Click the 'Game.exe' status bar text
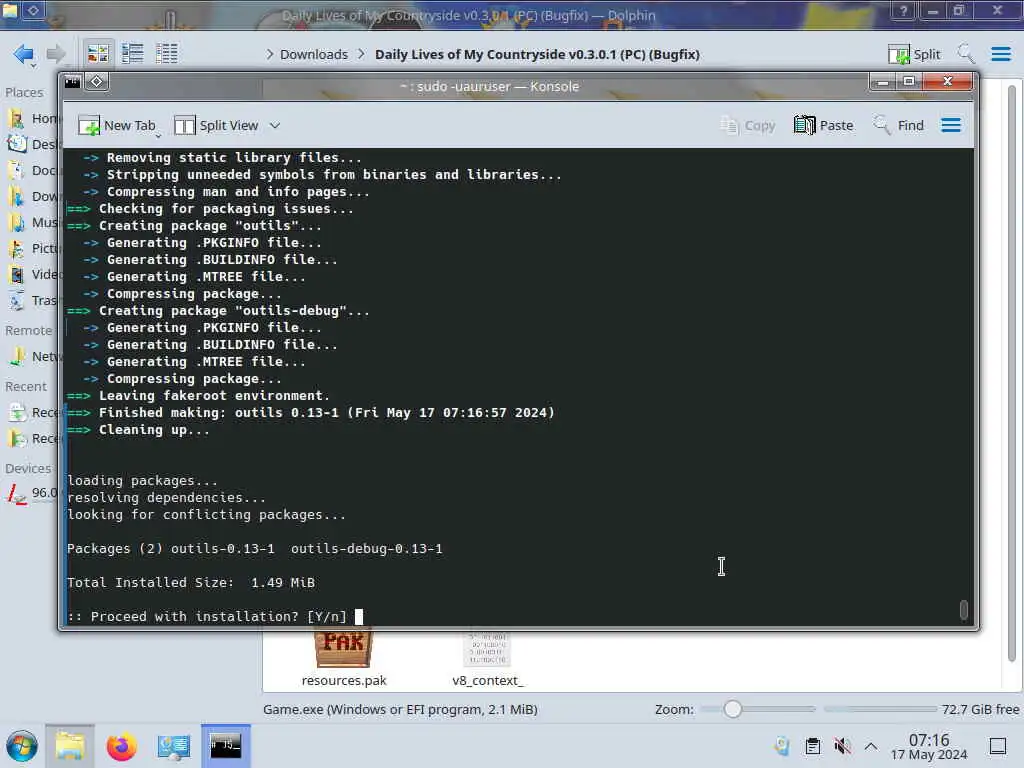This screenshot has width=1024, height=768. [x=400, y=709]
